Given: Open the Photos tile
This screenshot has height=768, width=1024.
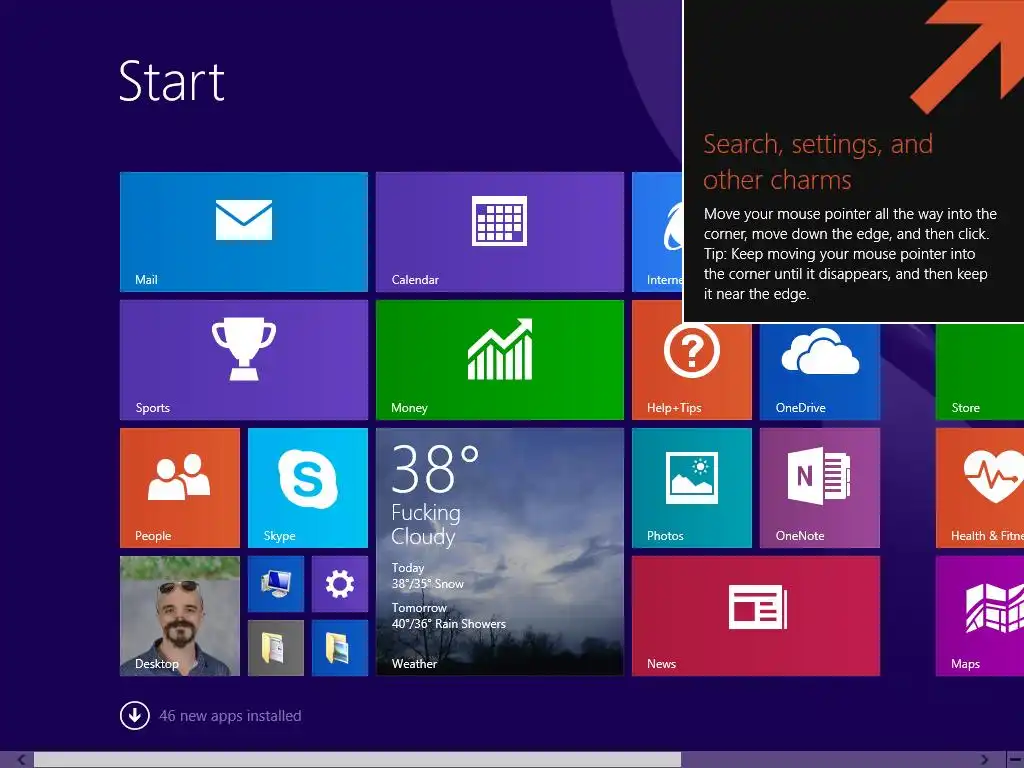Looking at the screenshot, I should click(x=692, y=488).
